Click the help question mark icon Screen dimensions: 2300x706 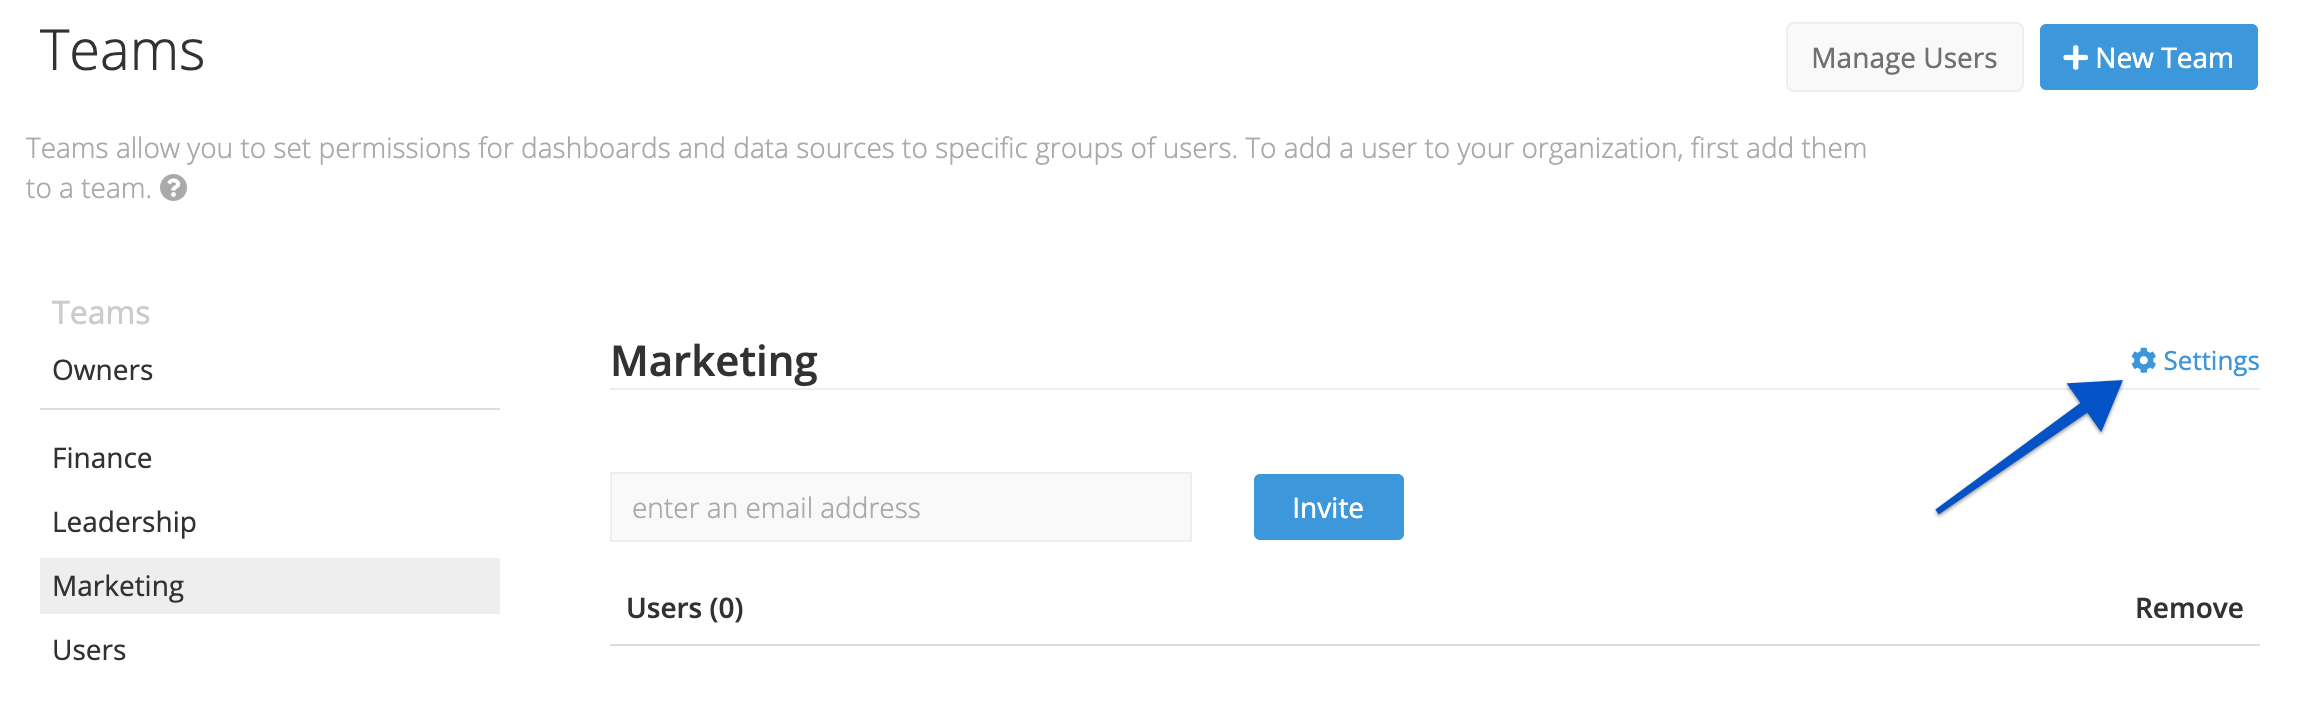(174, 188)
